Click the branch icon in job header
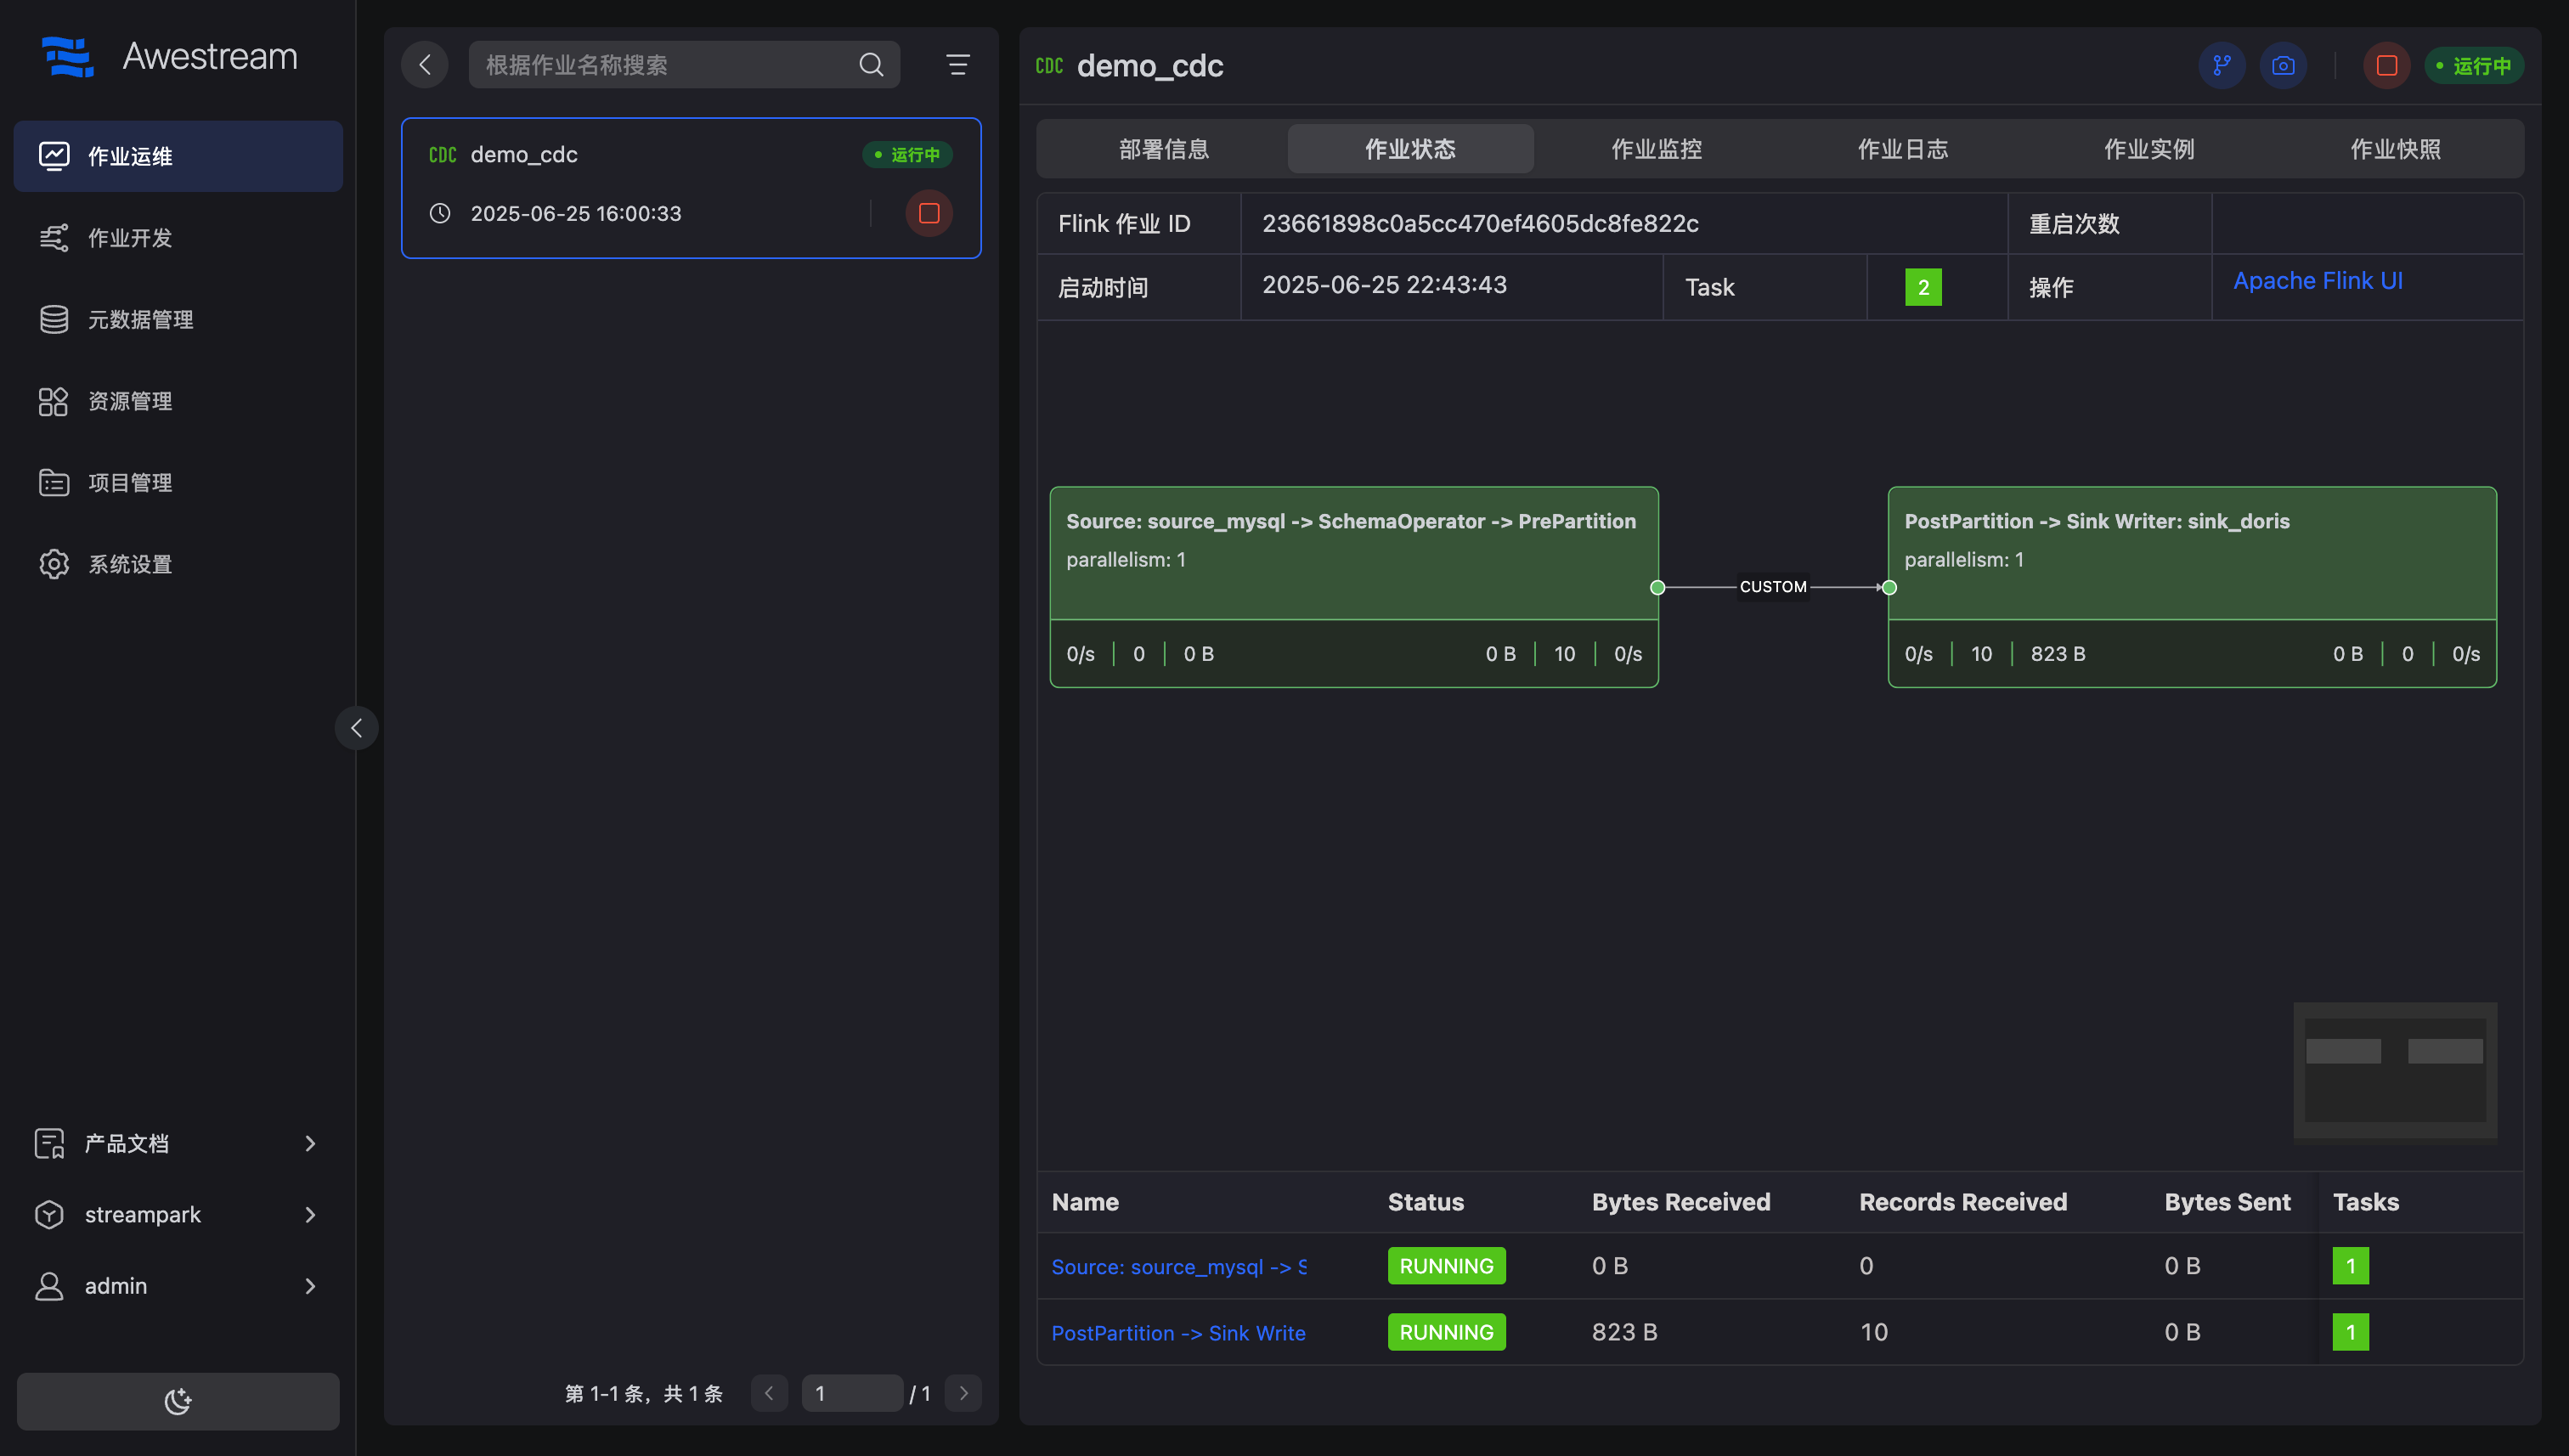This screenshot has height=1456, width=2569. [x=2221, y=66]
